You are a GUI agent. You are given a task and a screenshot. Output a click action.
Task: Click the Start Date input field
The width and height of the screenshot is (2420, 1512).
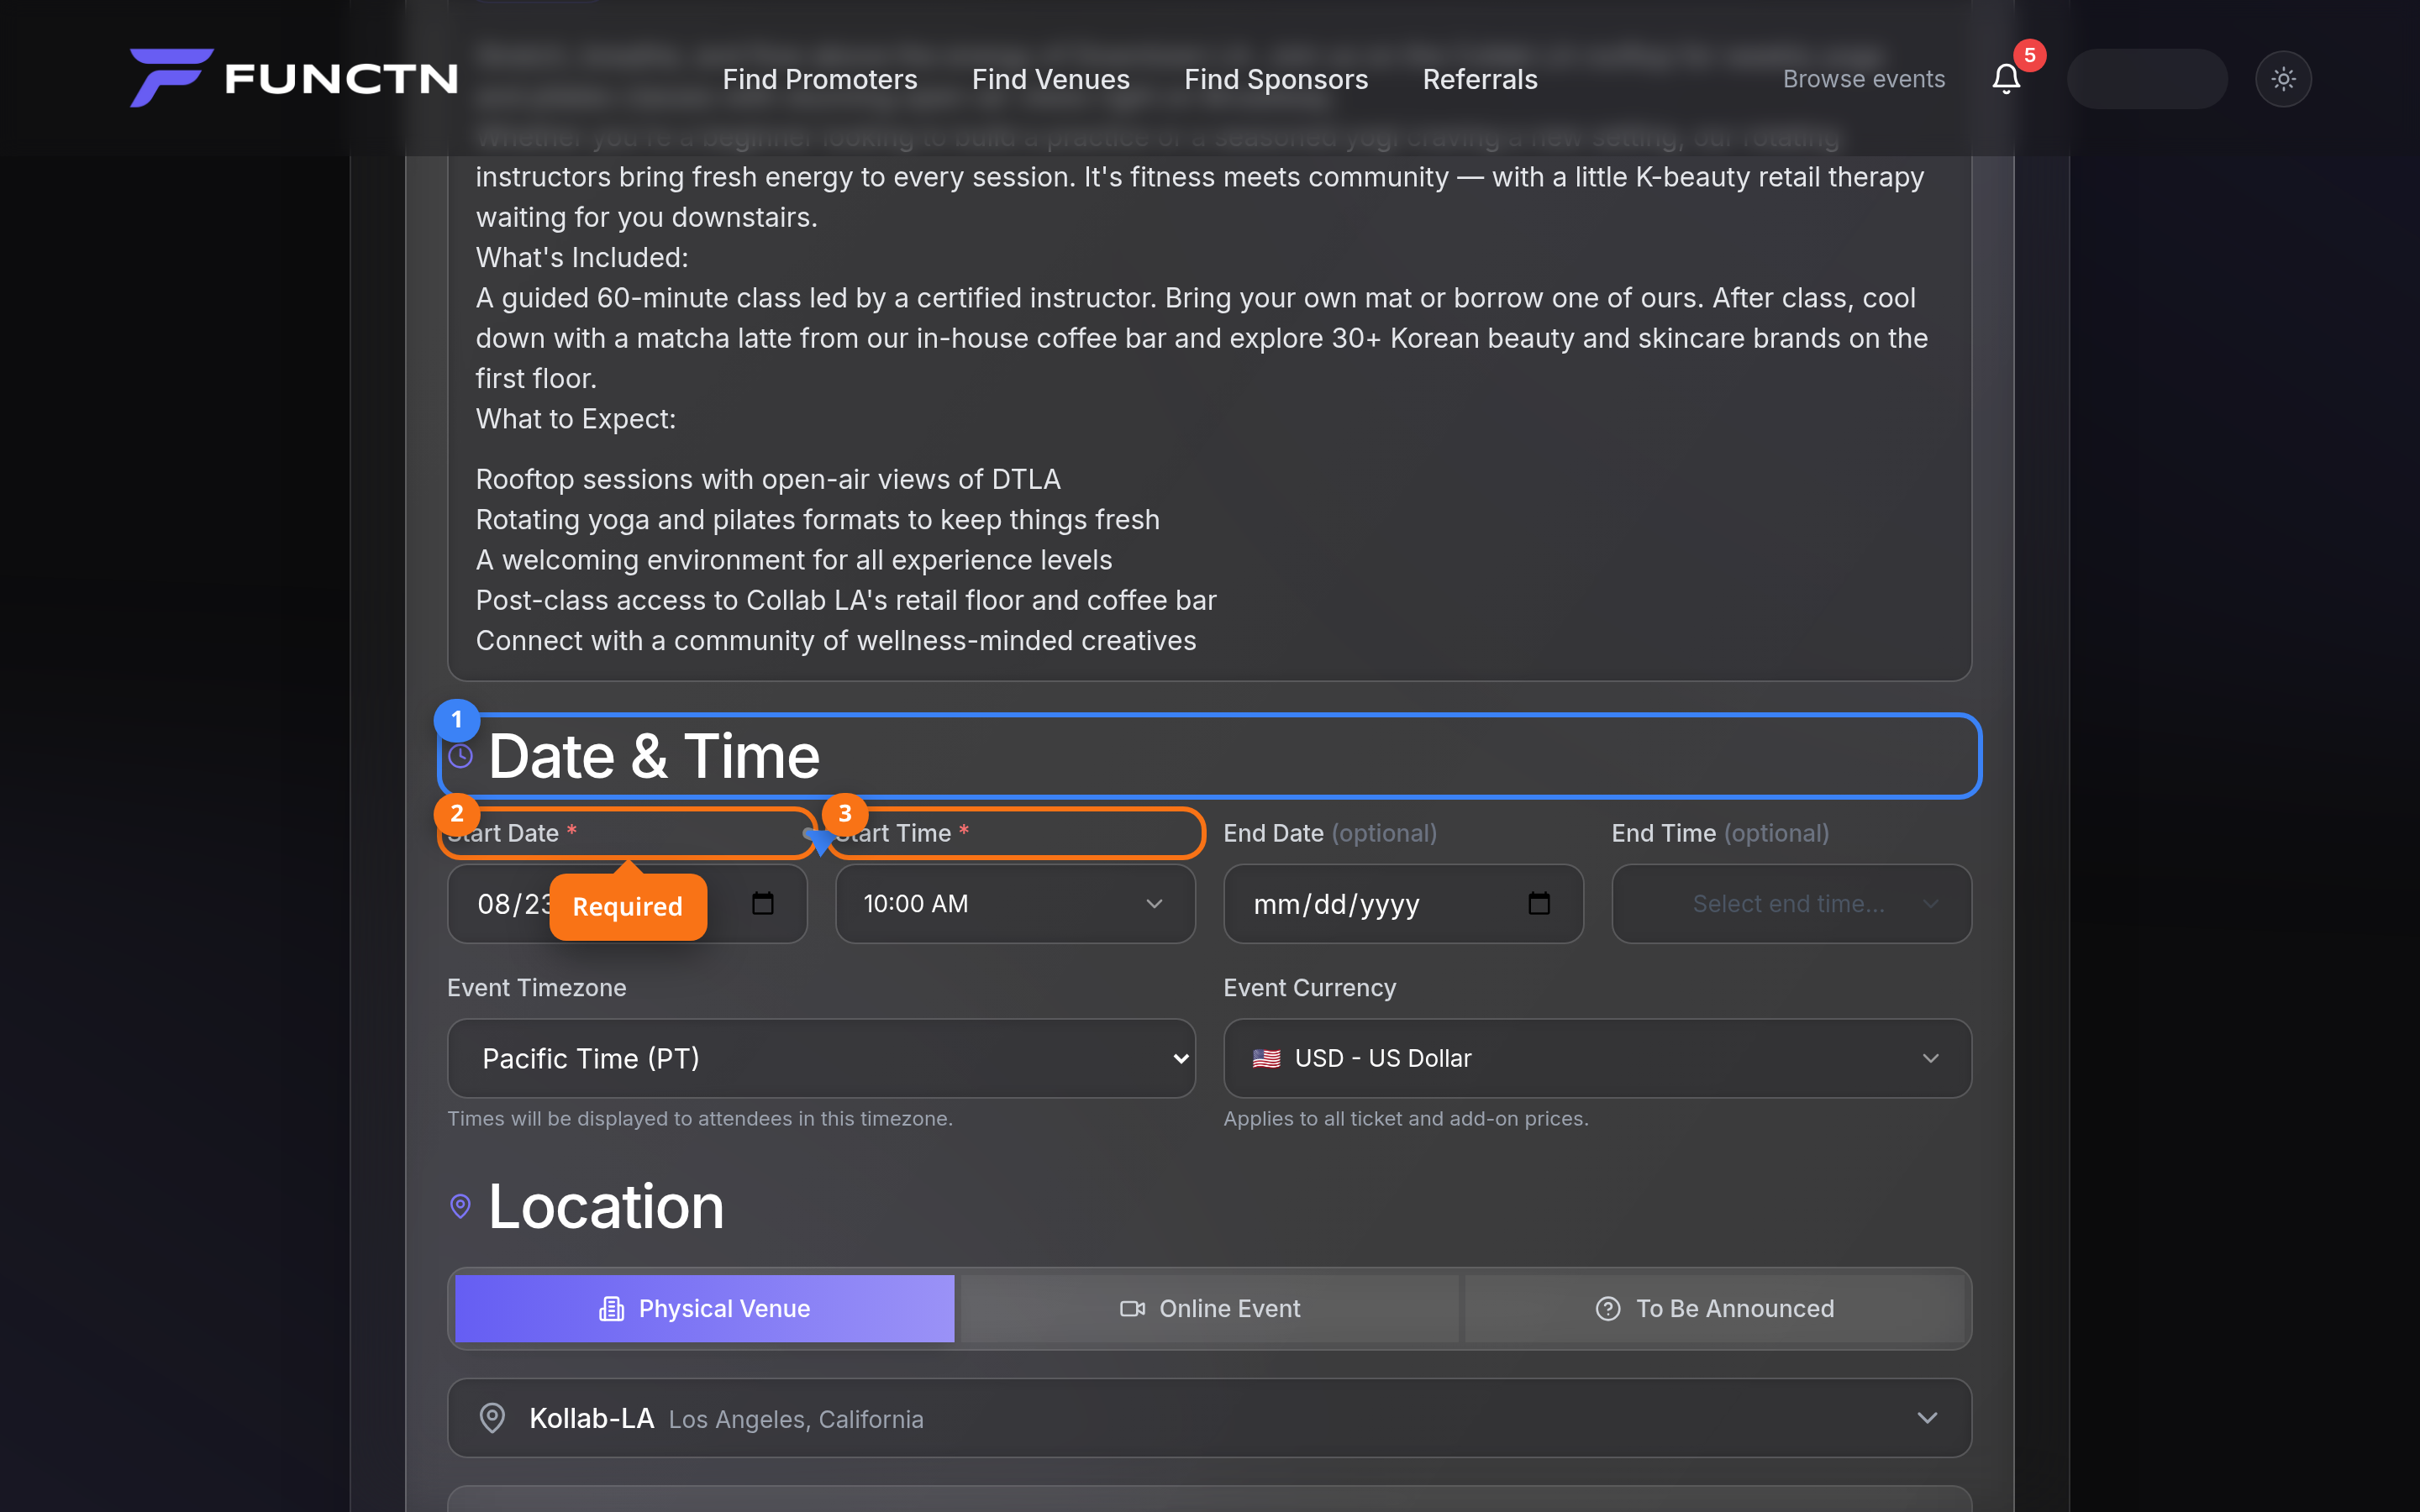627,904
